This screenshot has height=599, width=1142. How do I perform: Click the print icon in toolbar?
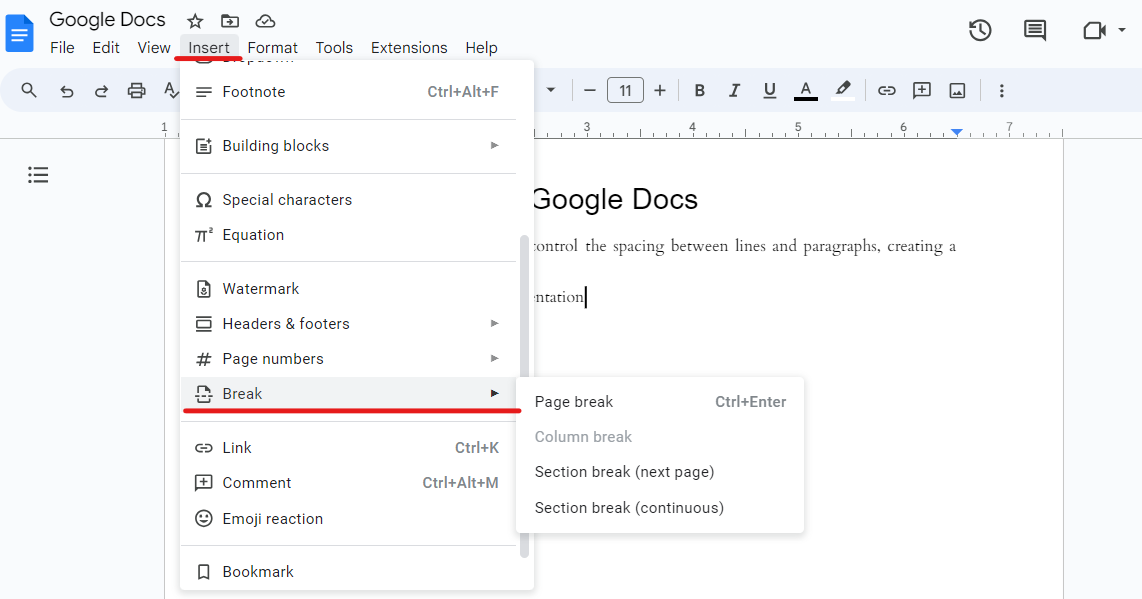coord(136,91)
